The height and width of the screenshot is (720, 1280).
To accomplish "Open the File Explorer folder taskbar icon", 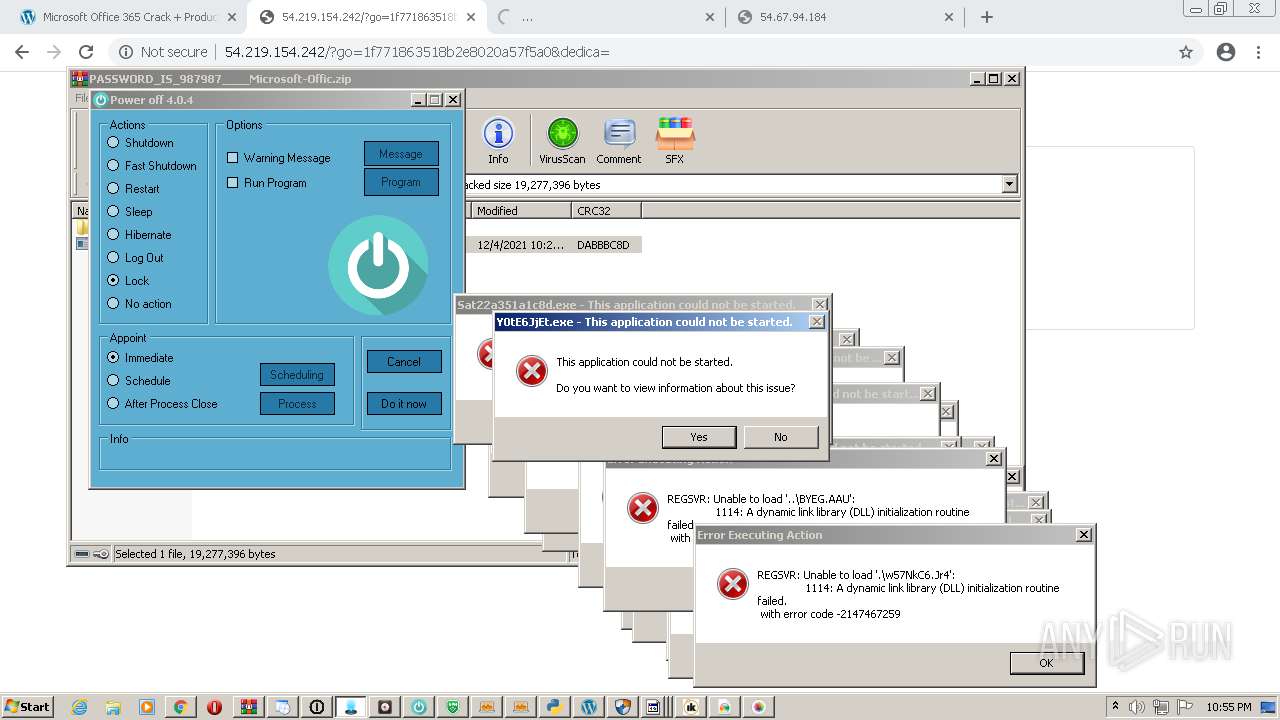I will pos(113,707).
